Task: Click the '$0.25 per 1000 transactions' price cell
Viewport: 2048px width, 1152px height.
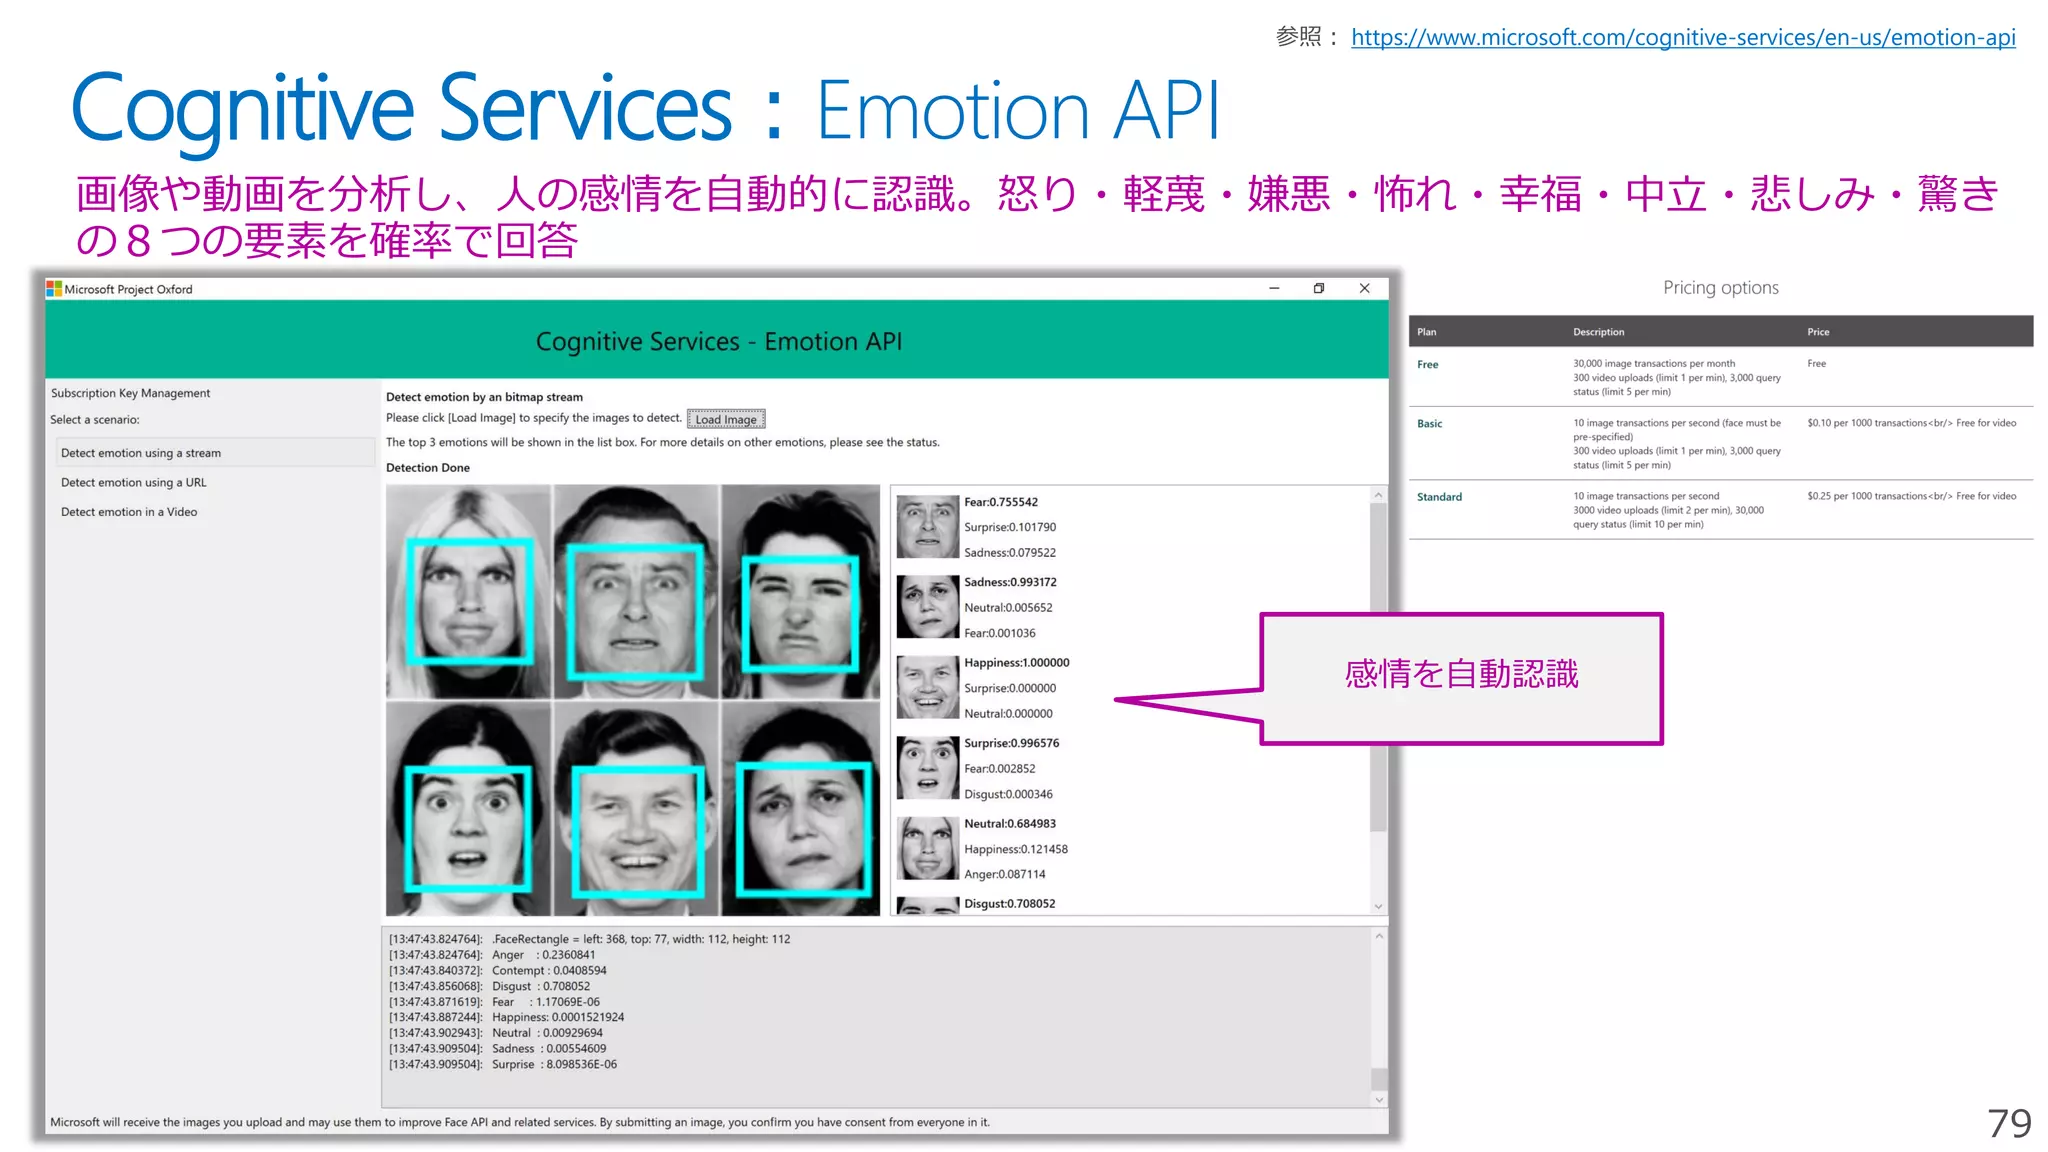Action: click(x=1912, y=496)
